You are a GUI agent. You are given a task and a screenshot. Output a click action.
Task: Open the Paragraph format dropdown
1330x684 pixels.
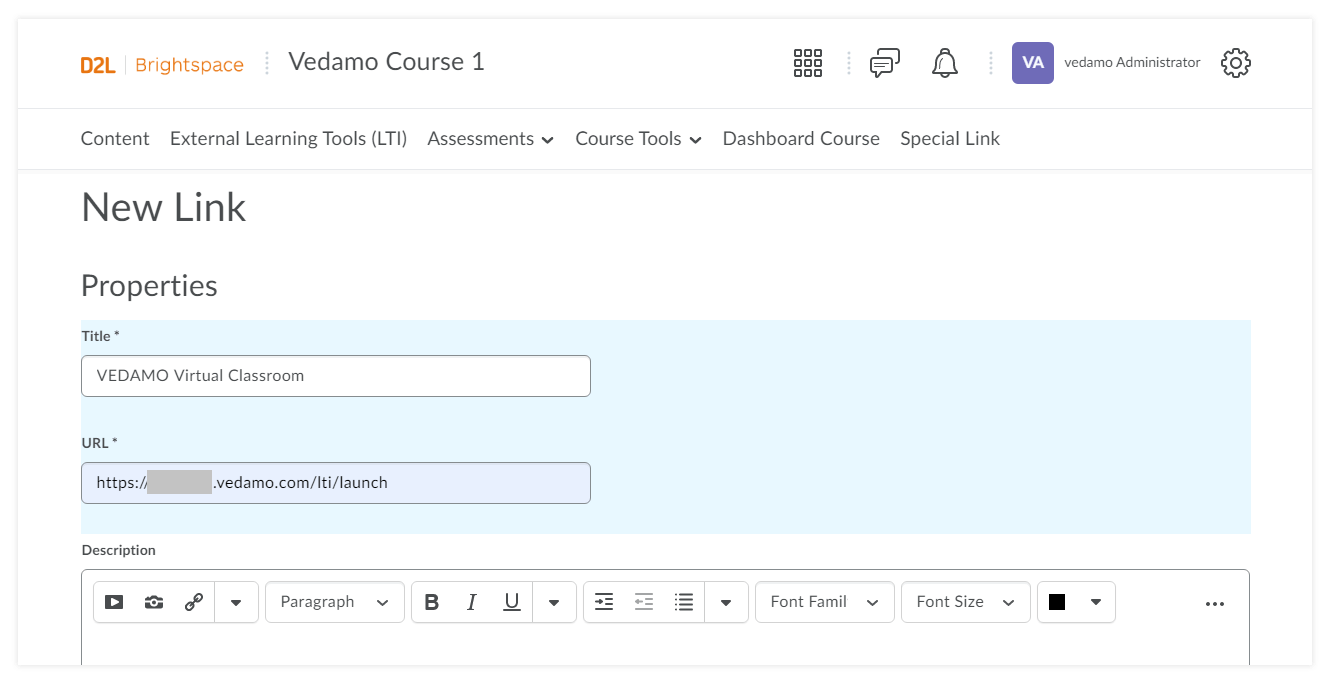[x=335, y=602]
